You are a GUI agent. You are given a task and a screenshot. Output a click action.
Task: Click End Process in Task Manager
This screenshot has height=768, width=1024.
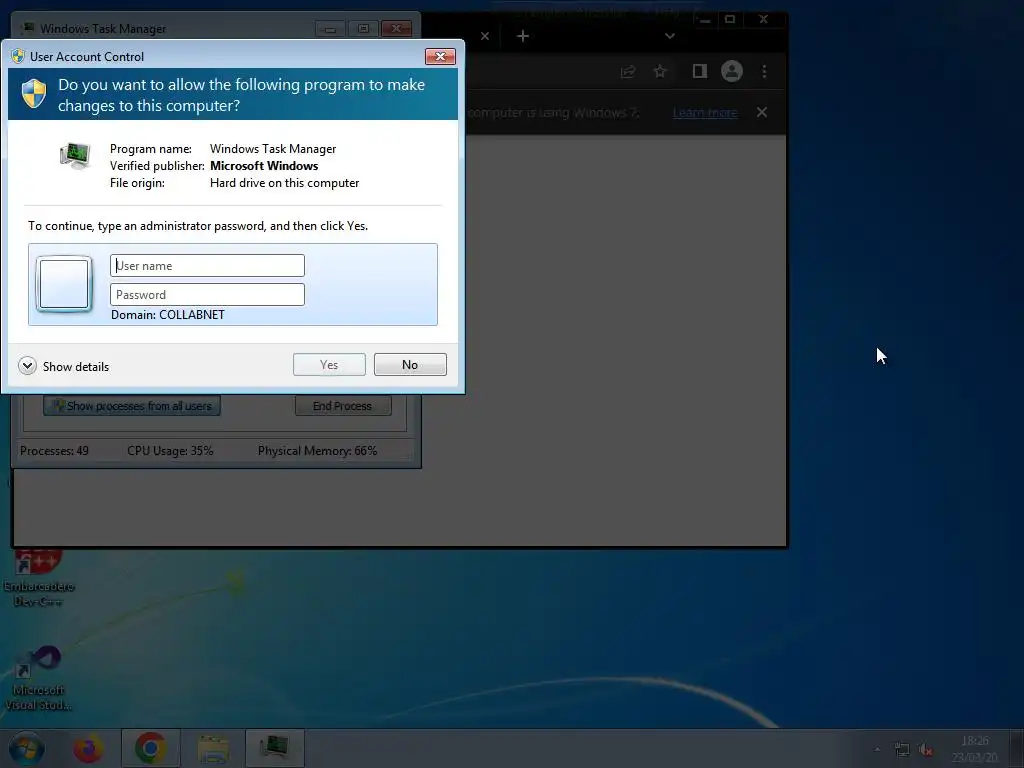click(343, 406)
